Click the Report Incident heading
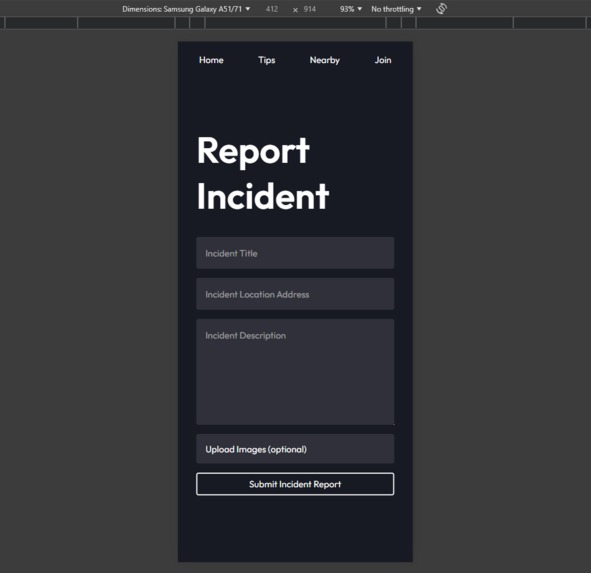Image resolution: width=591 pixels, height=573 pixels. pyautogui.click(x=263, y=173)
